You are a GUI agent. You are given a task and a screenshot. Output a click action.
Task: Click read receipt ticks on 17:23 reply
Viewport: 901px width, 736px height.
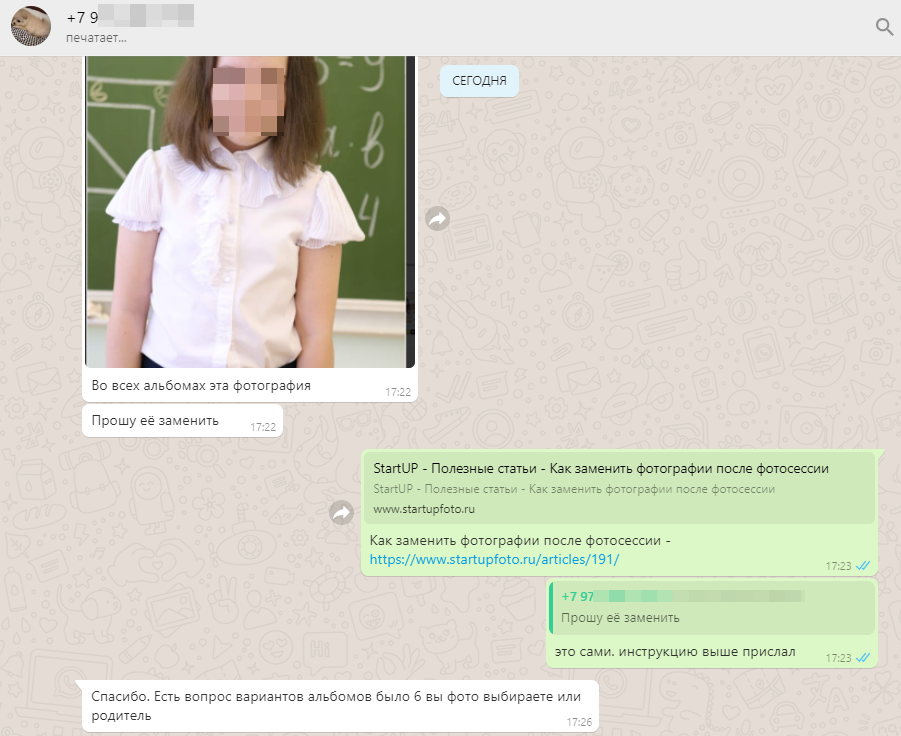(x=863, y=658)
